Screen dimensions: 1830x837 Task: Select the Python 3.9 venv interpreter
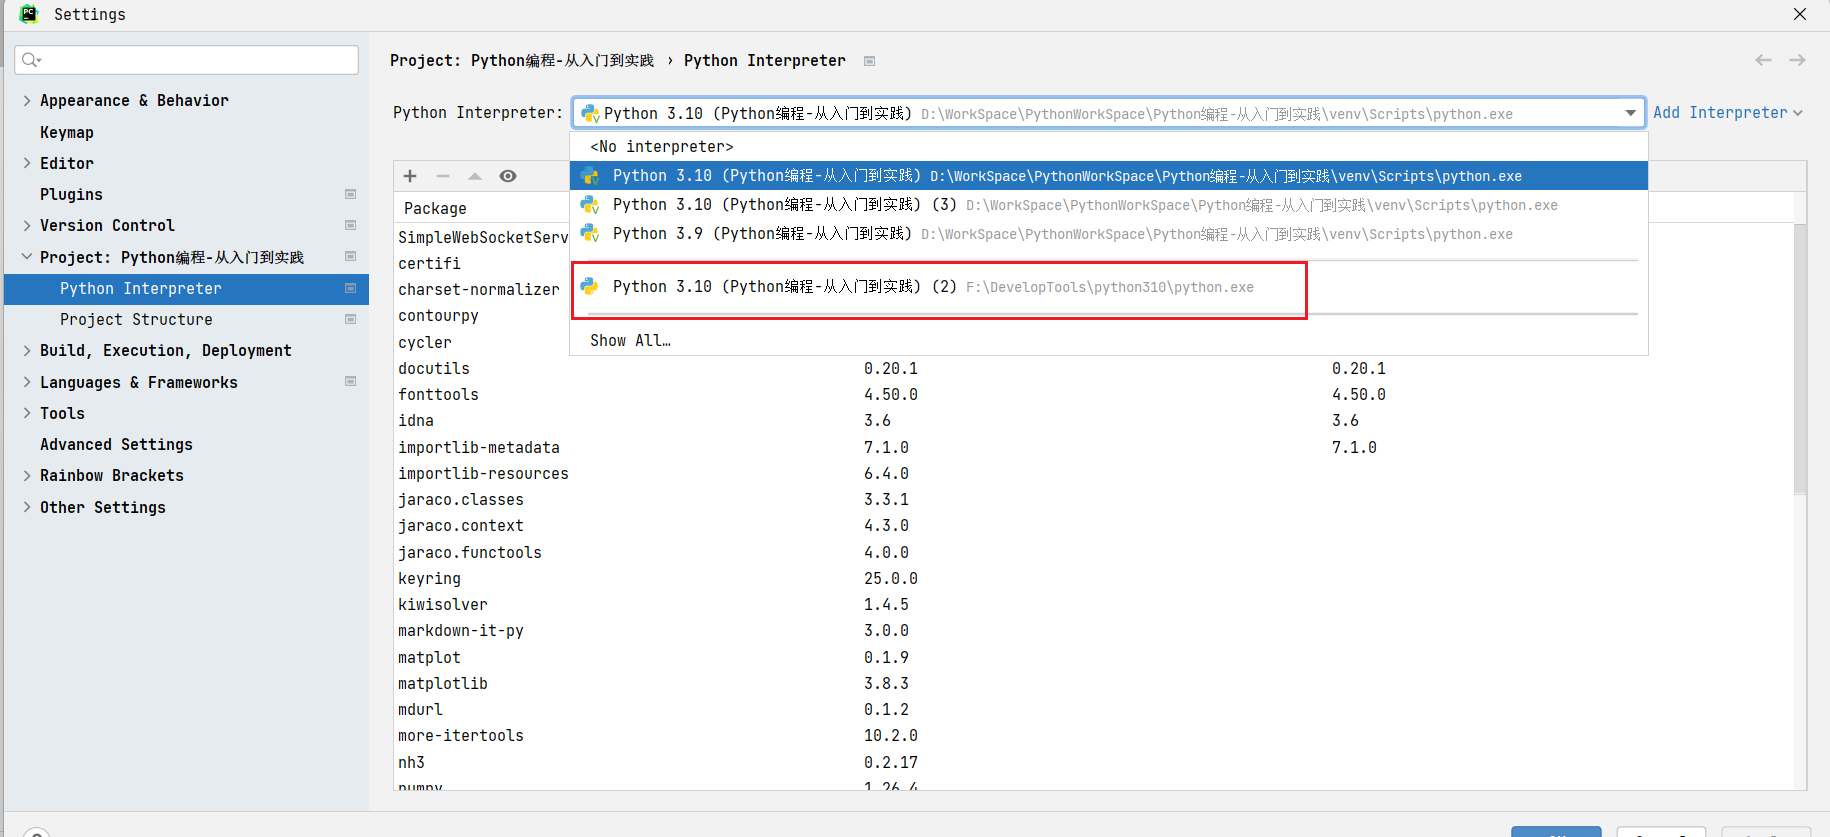tap(1108, 234)
